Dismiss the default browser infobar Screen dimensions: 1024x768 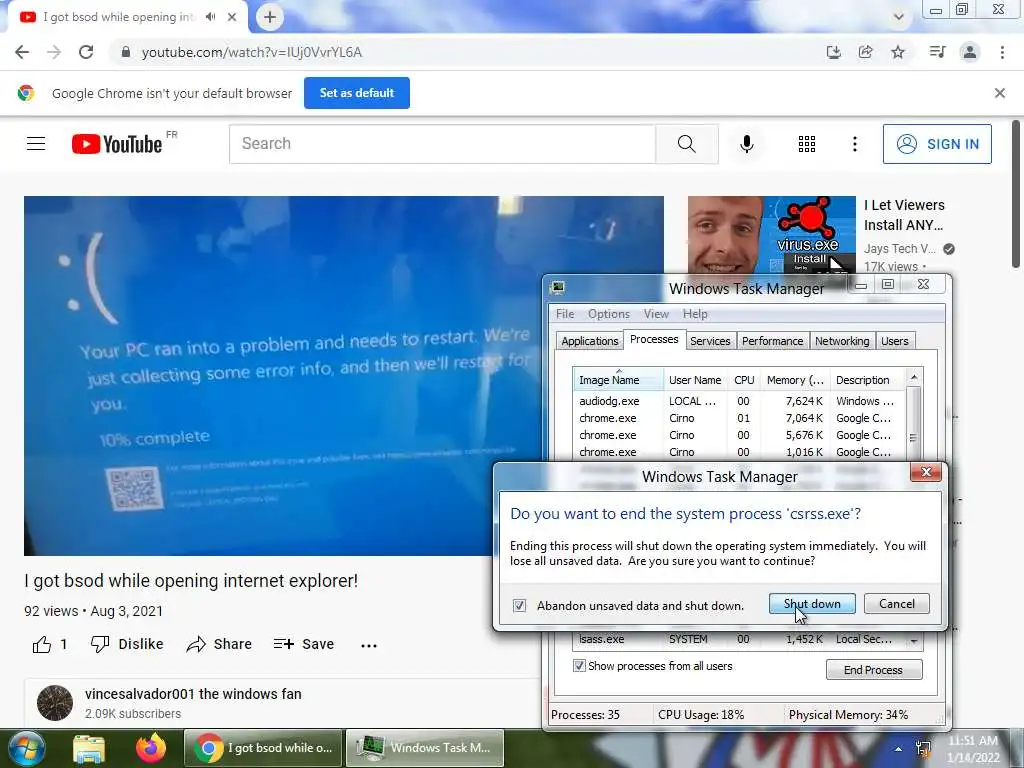(x=999, y=93)
